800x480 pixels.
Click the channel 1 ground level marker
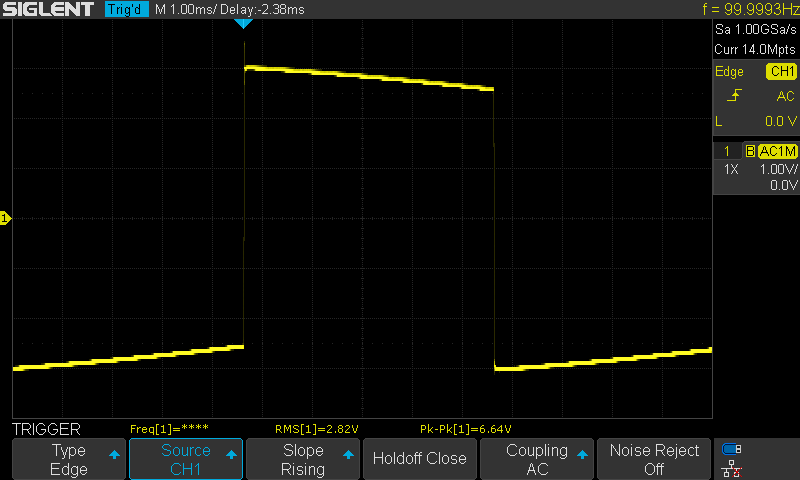tap(5, 218)
